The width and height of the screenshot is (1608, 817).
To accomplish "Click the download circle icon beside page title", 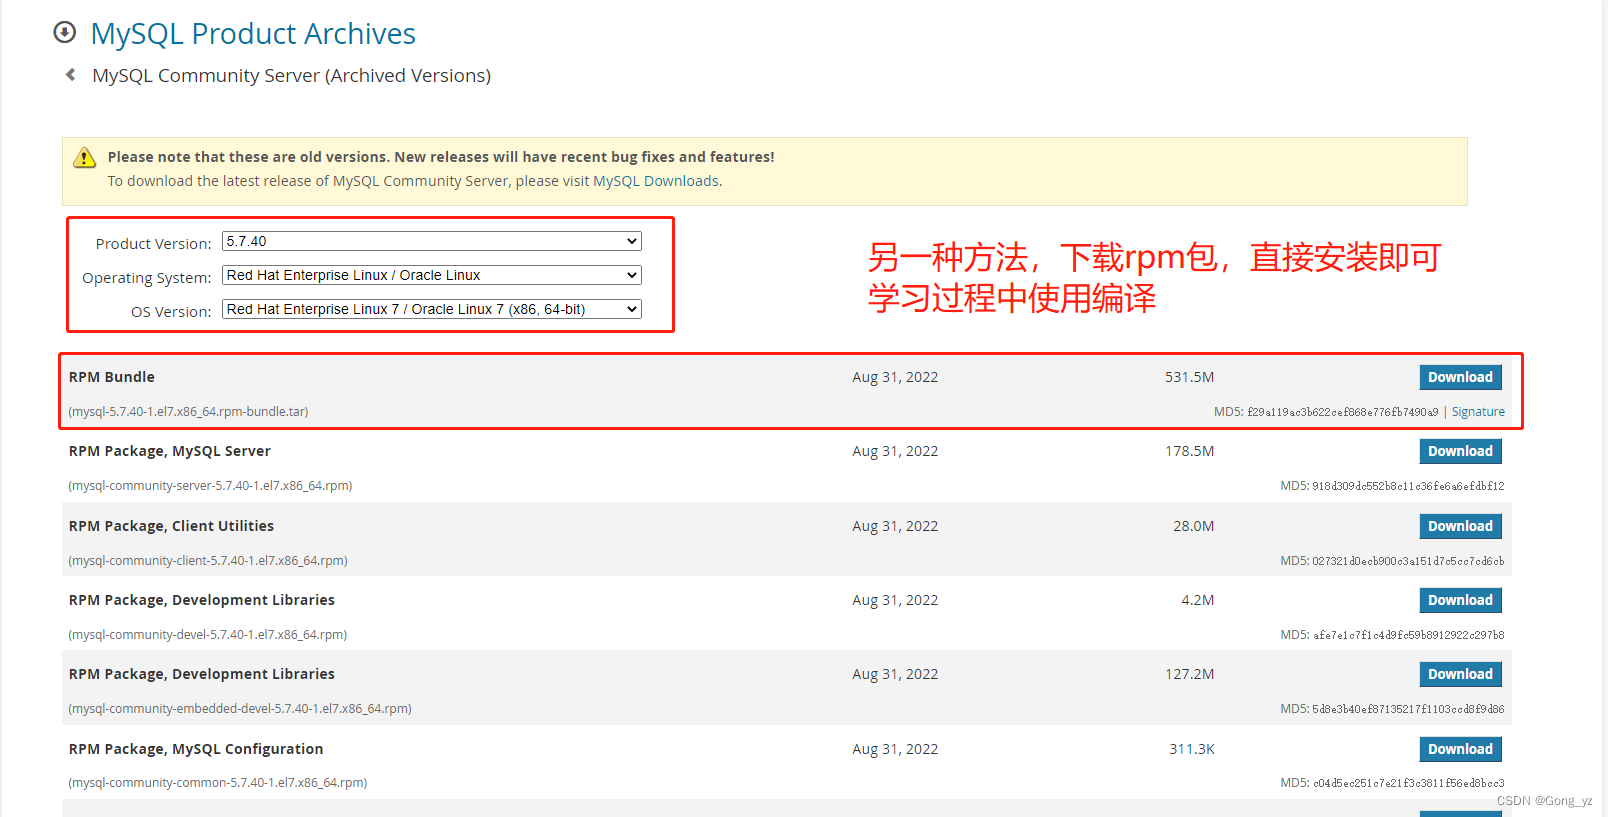I will point(64,33).
